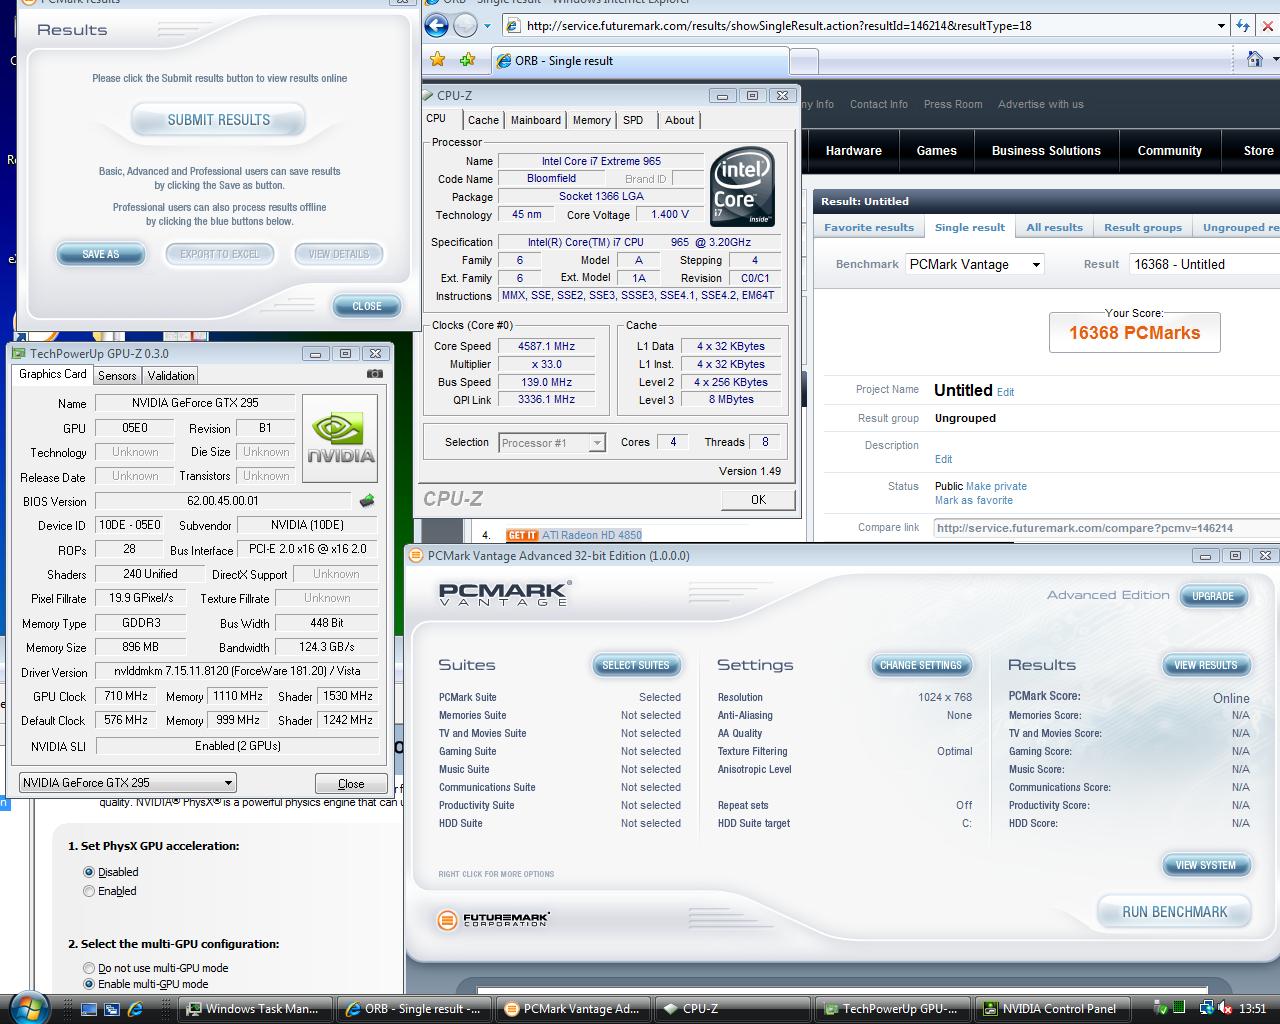Click the Internet Explorer forward arrow

pos(465,26)
